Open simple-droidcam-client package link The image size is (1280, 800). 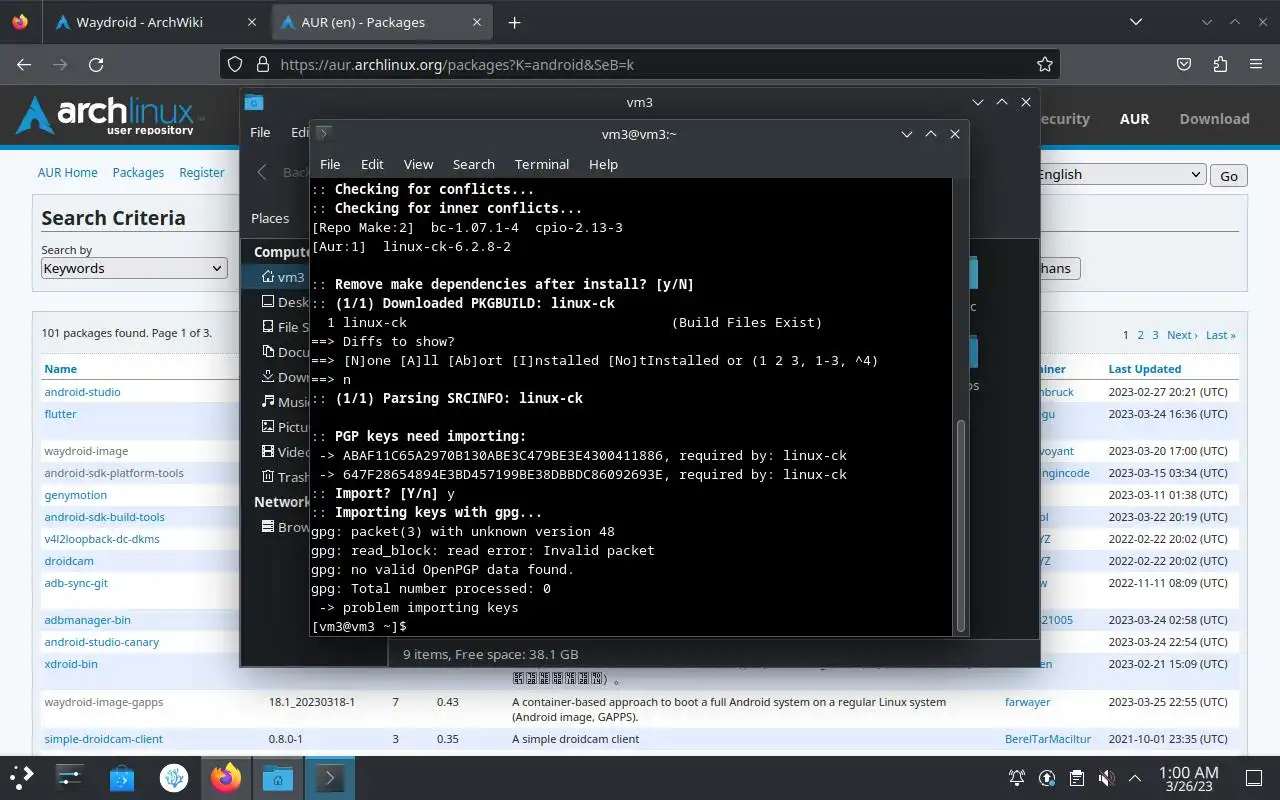tap(103, 739)
